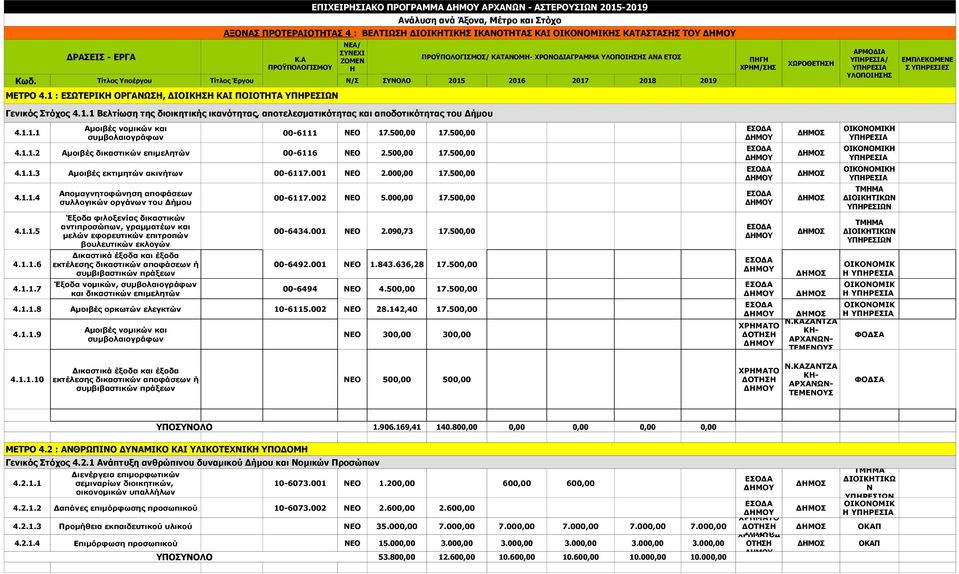The image size is (959, 574).
Task: Select the 'Τίτλος Υποέργου' header cell
Action: coord(125,81)
